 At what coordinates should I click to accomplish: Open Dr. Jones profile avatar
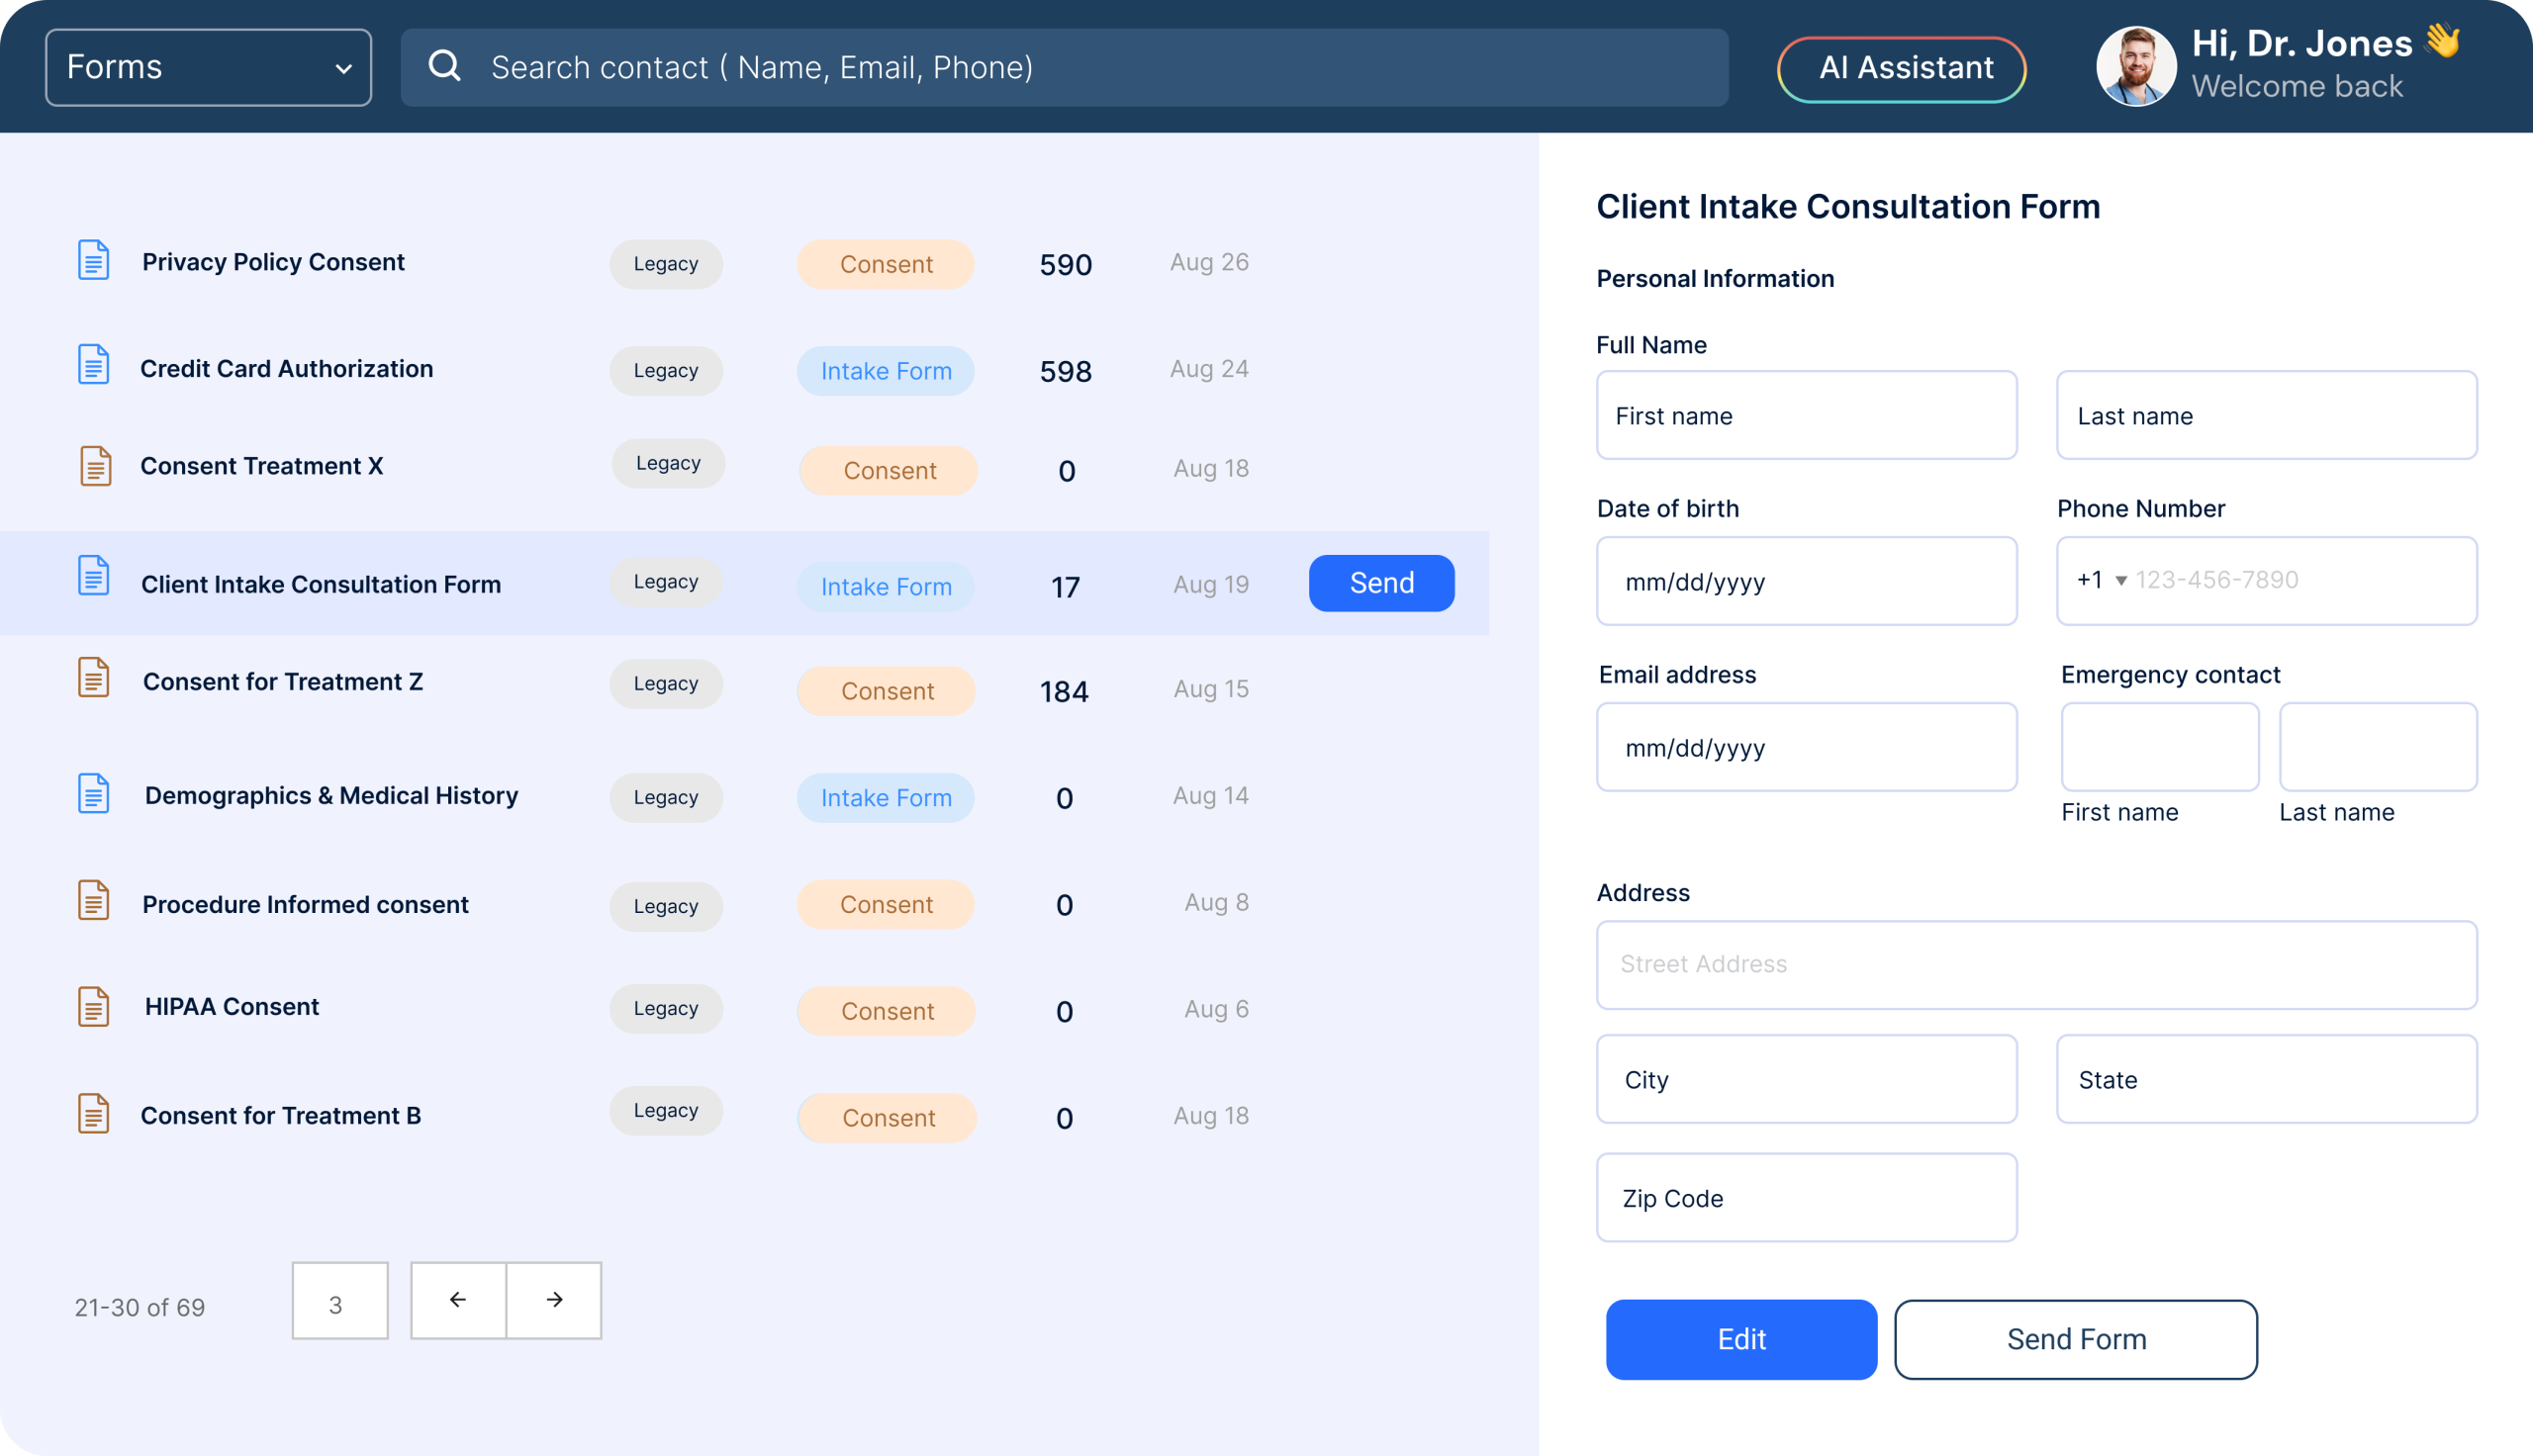(x=2135, y=67)
